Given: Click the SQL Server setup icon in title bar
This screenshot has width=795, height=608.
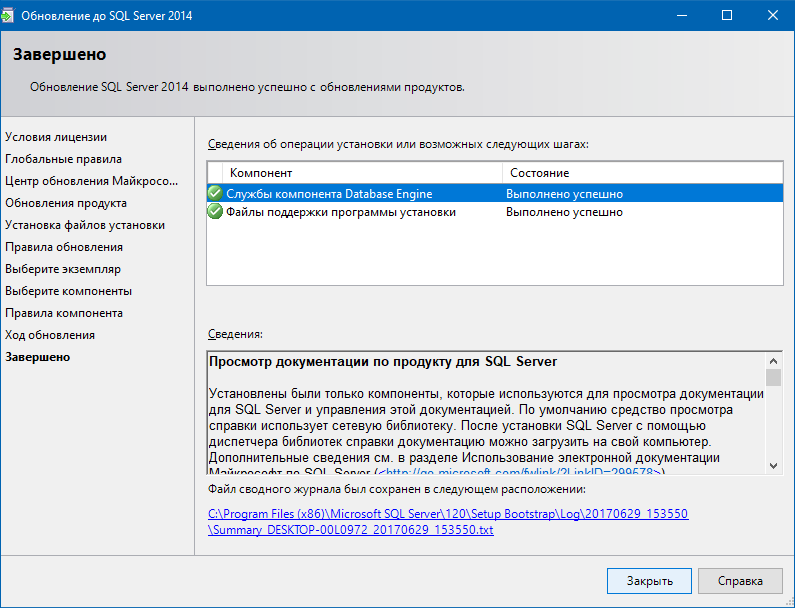Looking at the screenshot, I should pos(7,16).
